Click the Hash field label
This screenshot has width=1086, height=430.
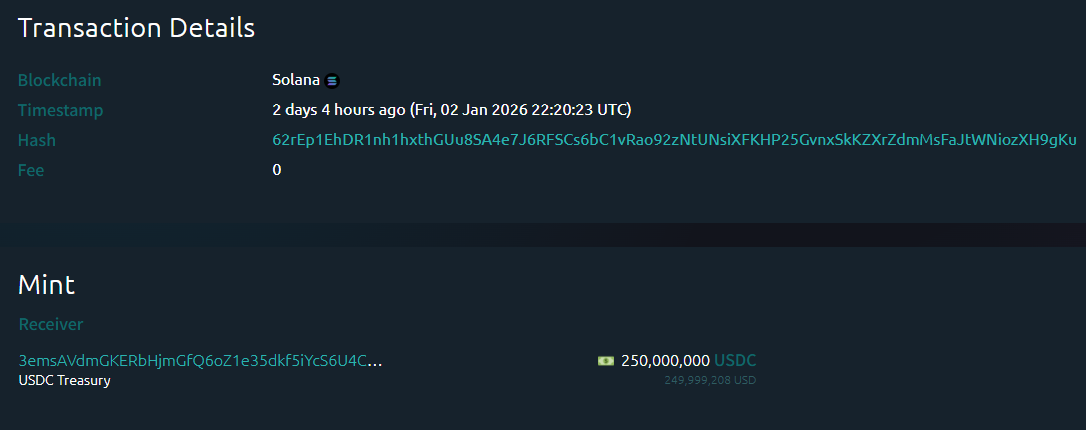coord(37,140)
